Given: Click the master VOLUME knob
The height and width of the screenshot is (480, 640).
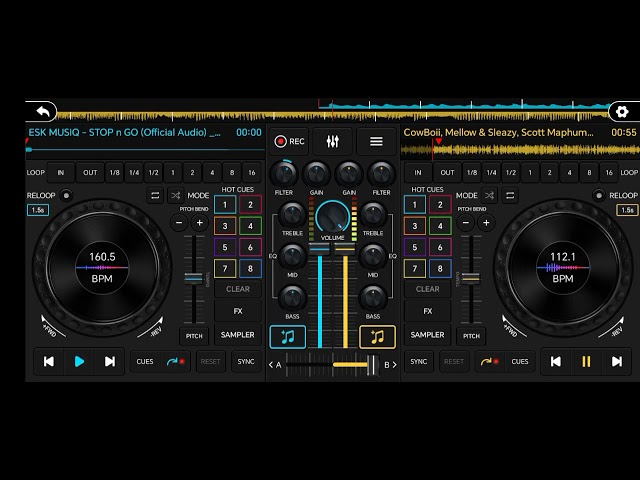Looking at the screenshot, I should (332, 216).
